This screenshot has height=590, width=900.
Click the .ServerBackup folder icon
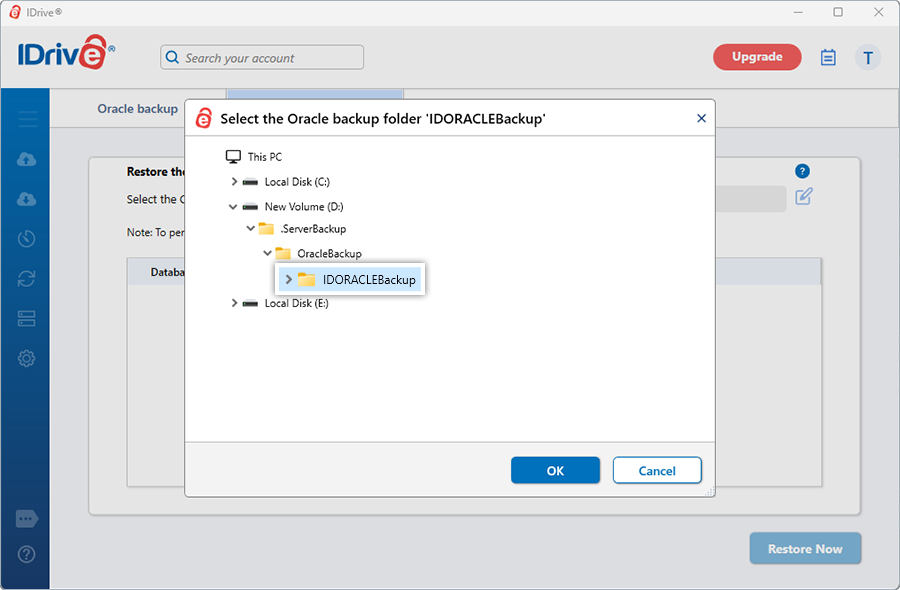click(266, 228)
